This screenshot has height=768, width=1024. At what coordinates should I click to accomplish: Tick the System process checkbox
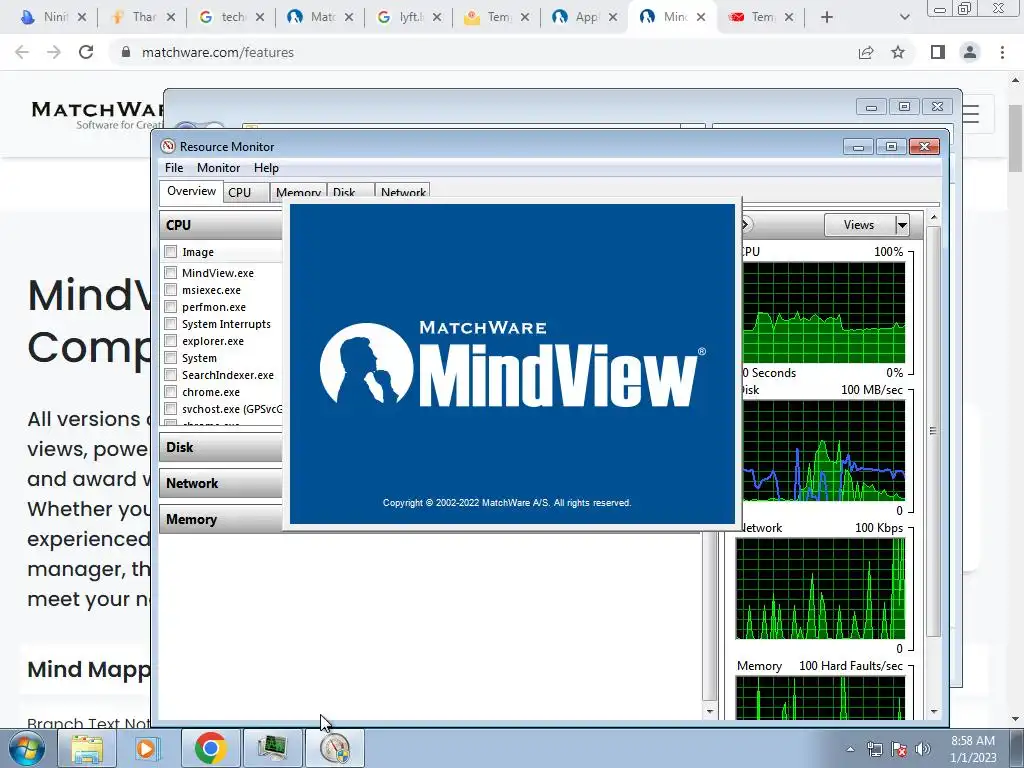coord(170,357)
